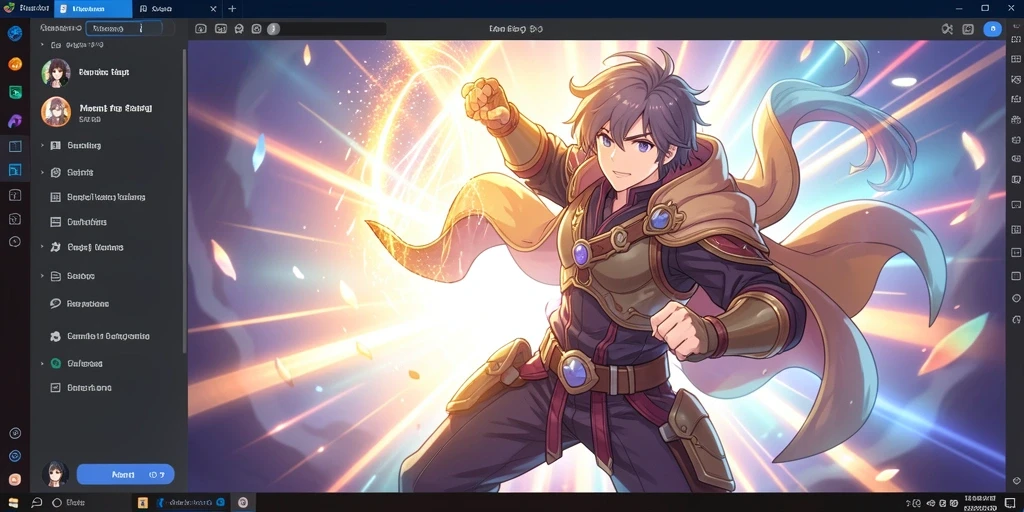Viewport: 1024px width, 512px height.
Task: Open the chat-bubble icon in the top toolbar
Action: [239, 29]
